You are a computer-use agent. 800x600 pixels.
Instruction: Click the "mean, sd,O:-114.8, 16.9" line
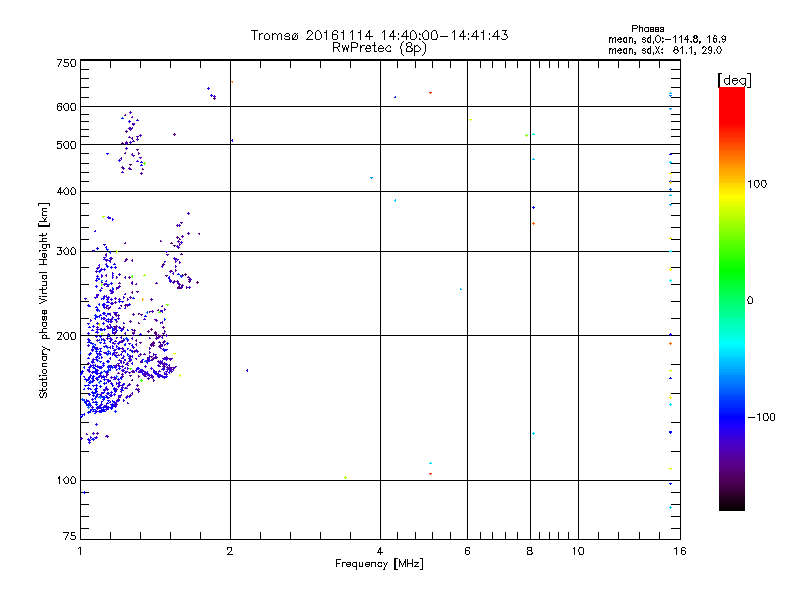[x=667, y=39]
